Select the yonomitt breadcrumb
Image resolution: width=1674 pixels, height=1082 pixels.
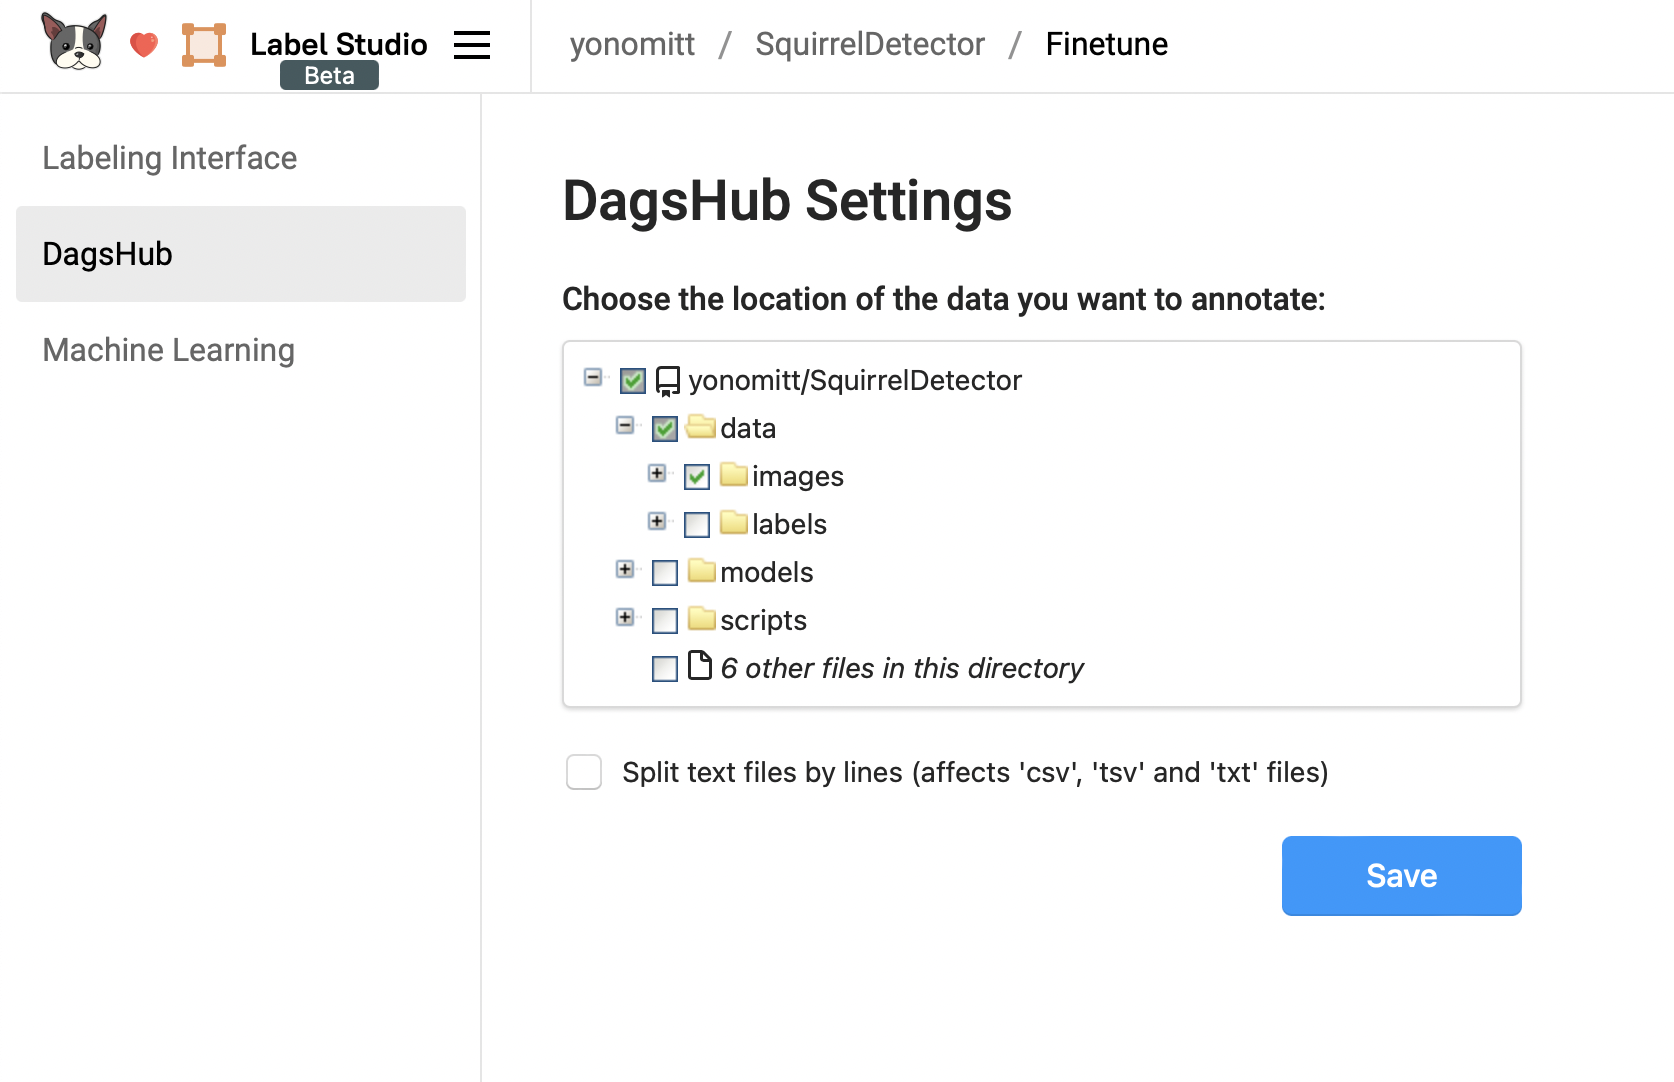[631, 44]
